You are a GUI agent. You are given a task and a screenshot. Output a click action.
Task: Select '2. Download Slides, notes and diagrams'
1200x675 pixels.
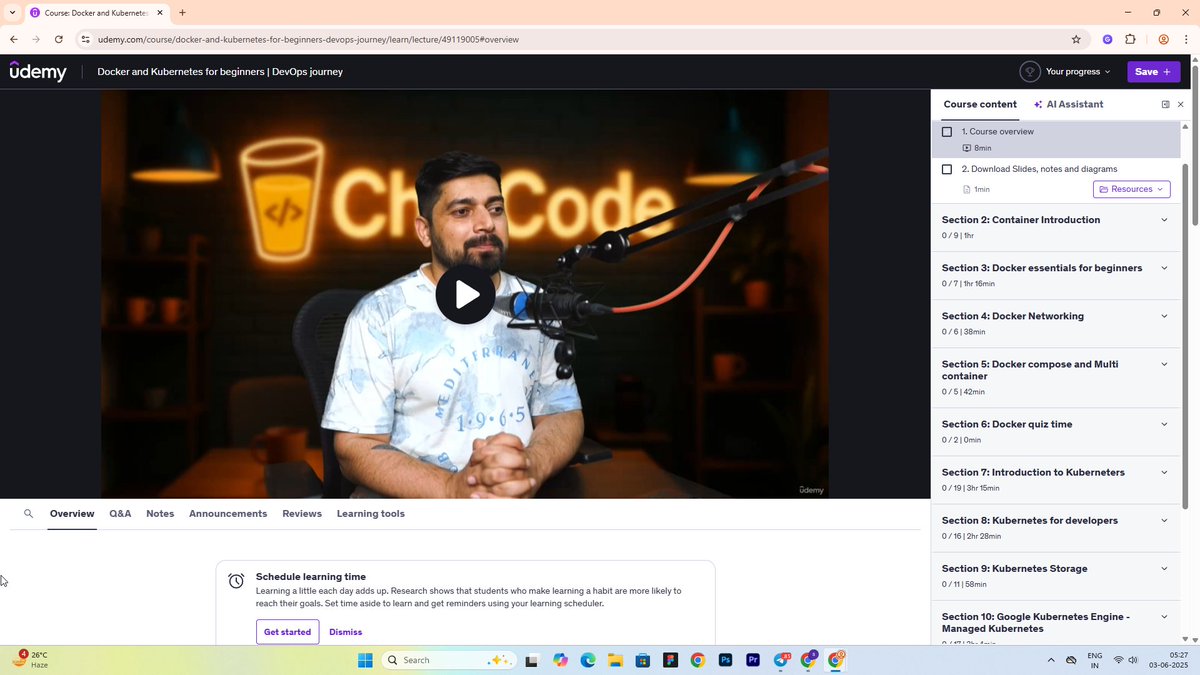[x=1056, y=180]
